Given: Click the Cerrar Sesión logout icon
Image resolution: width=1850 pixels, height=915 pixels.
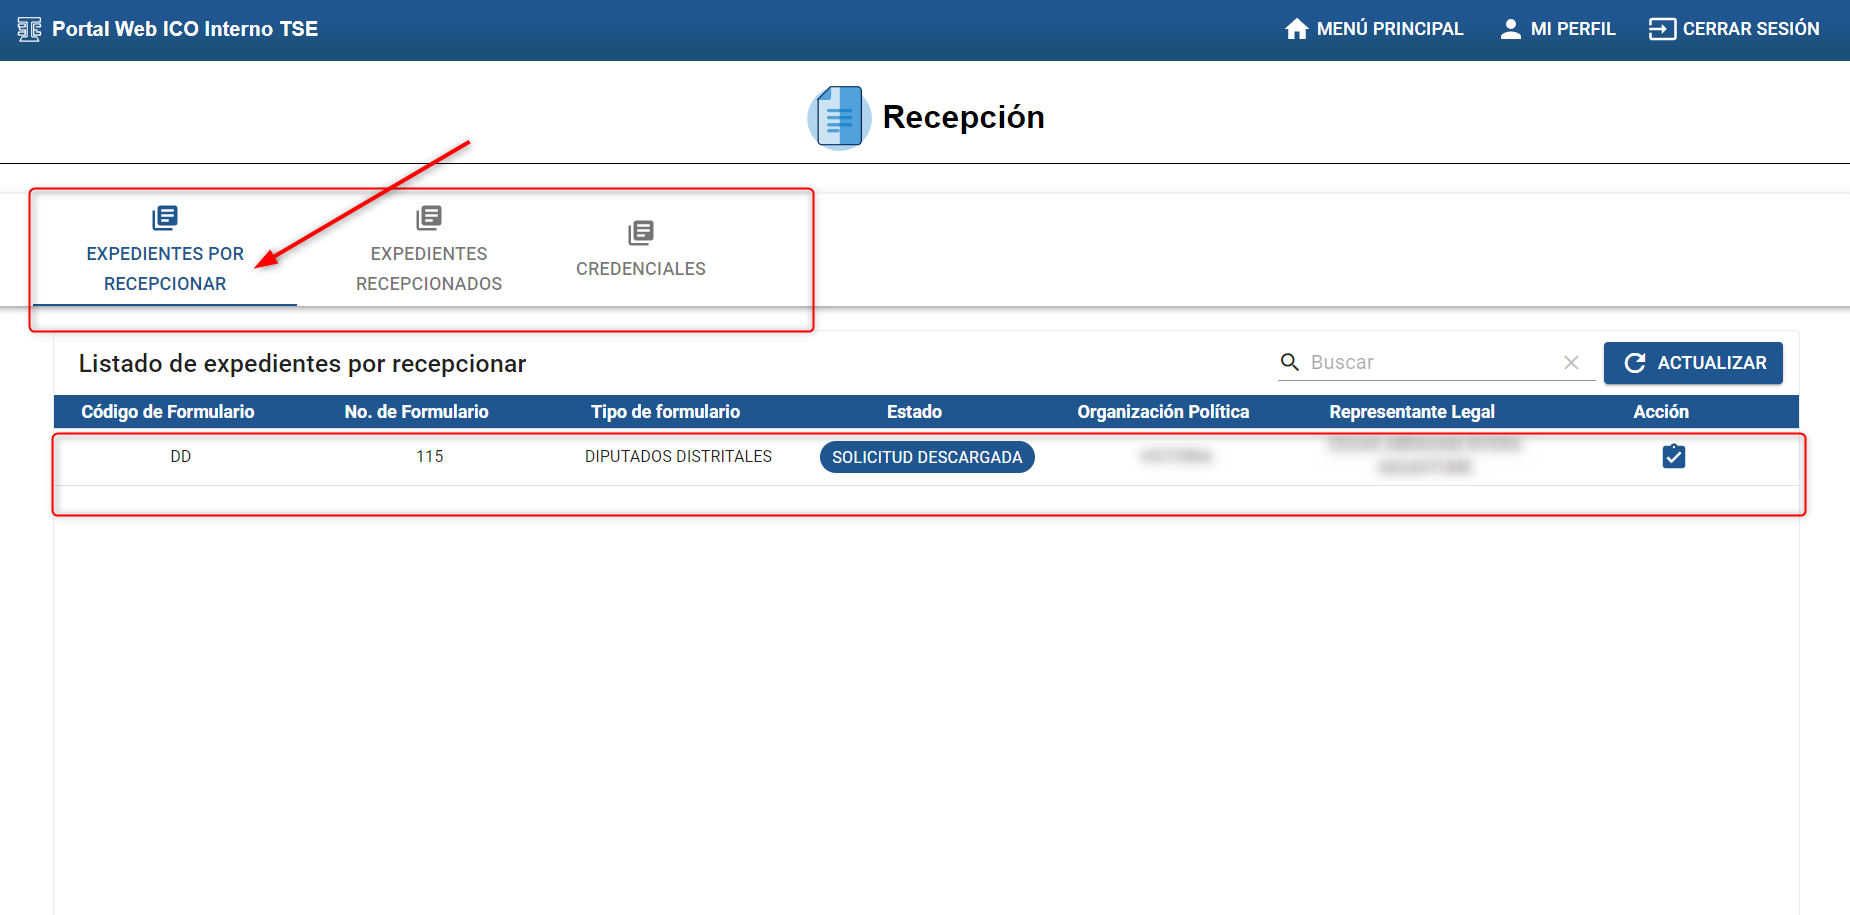Looking at the screenshot, I should (x=1661, y=29).
